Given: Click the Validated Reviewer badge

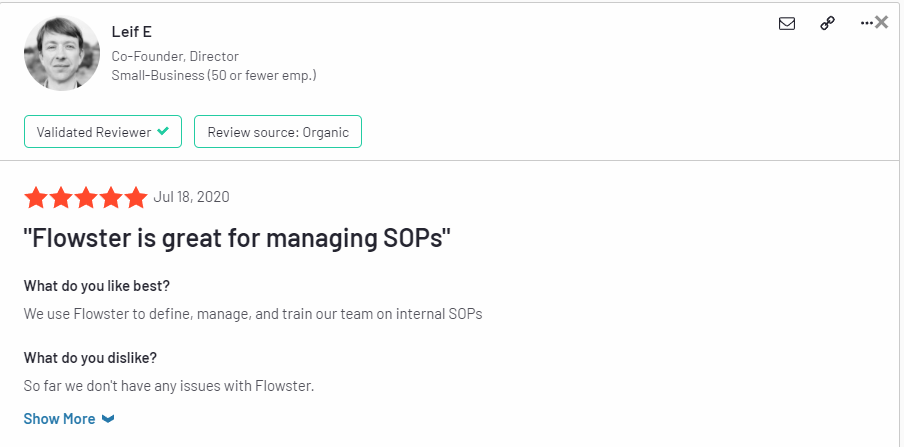Looking at the screenshot, I should (103, 132).
